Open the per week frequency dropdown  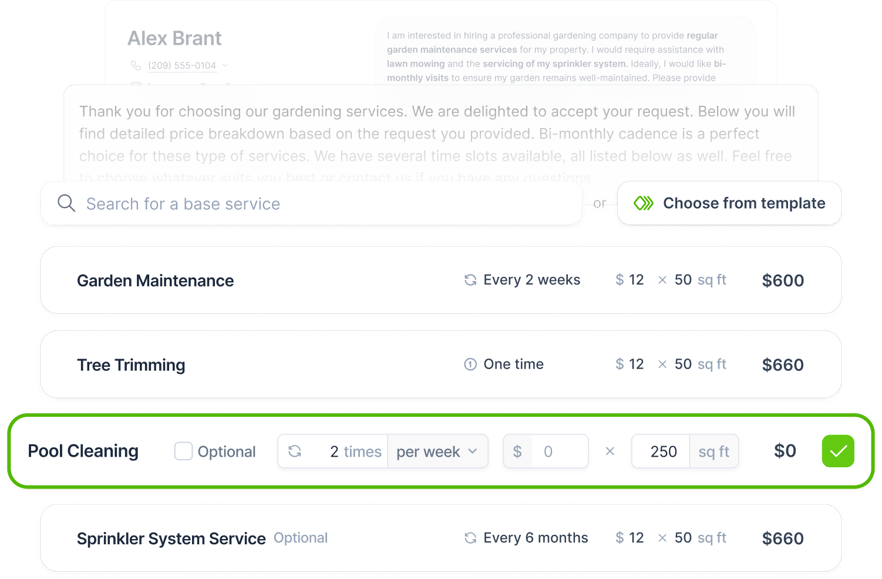[x=438, y=451]
